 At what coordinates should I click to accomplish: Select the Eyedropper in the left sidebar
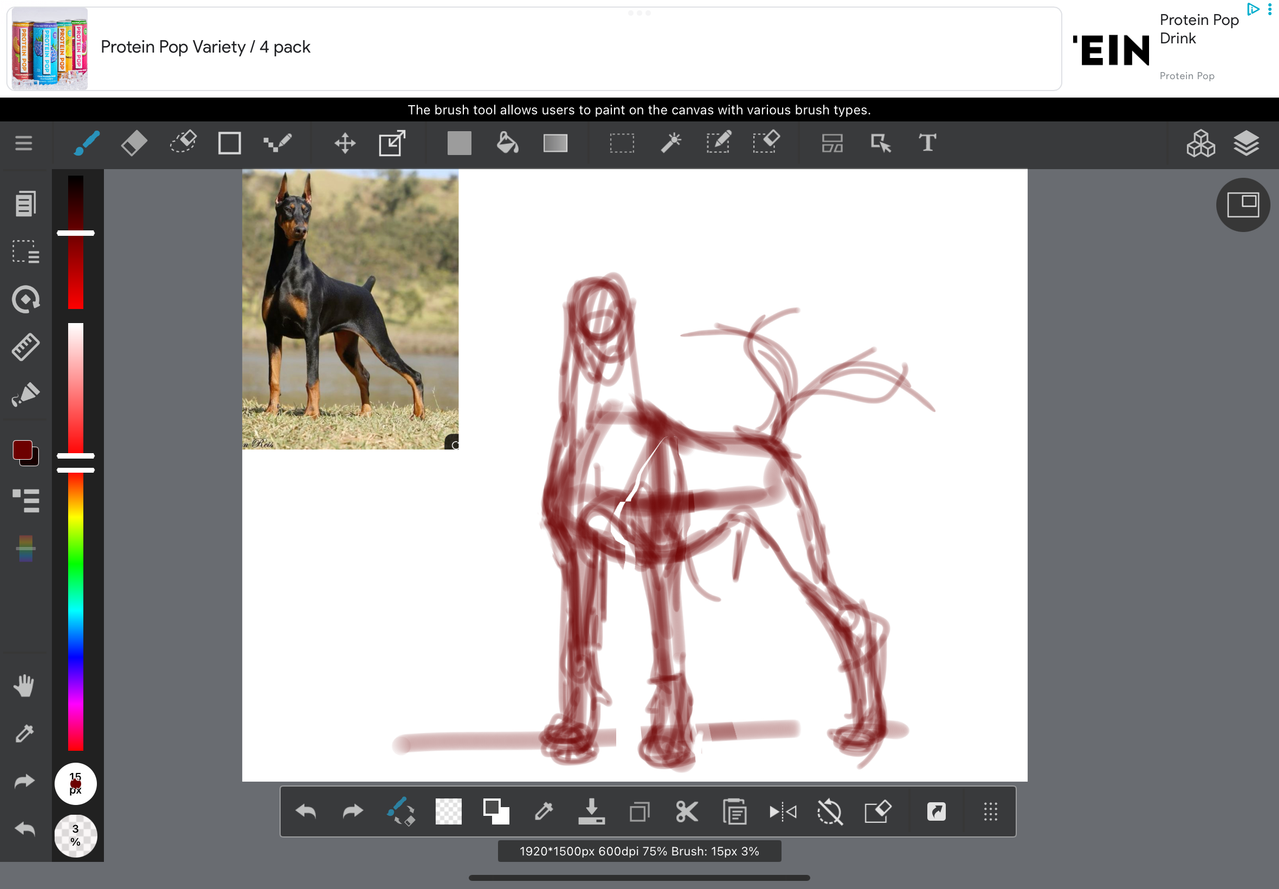pos(25,734)
